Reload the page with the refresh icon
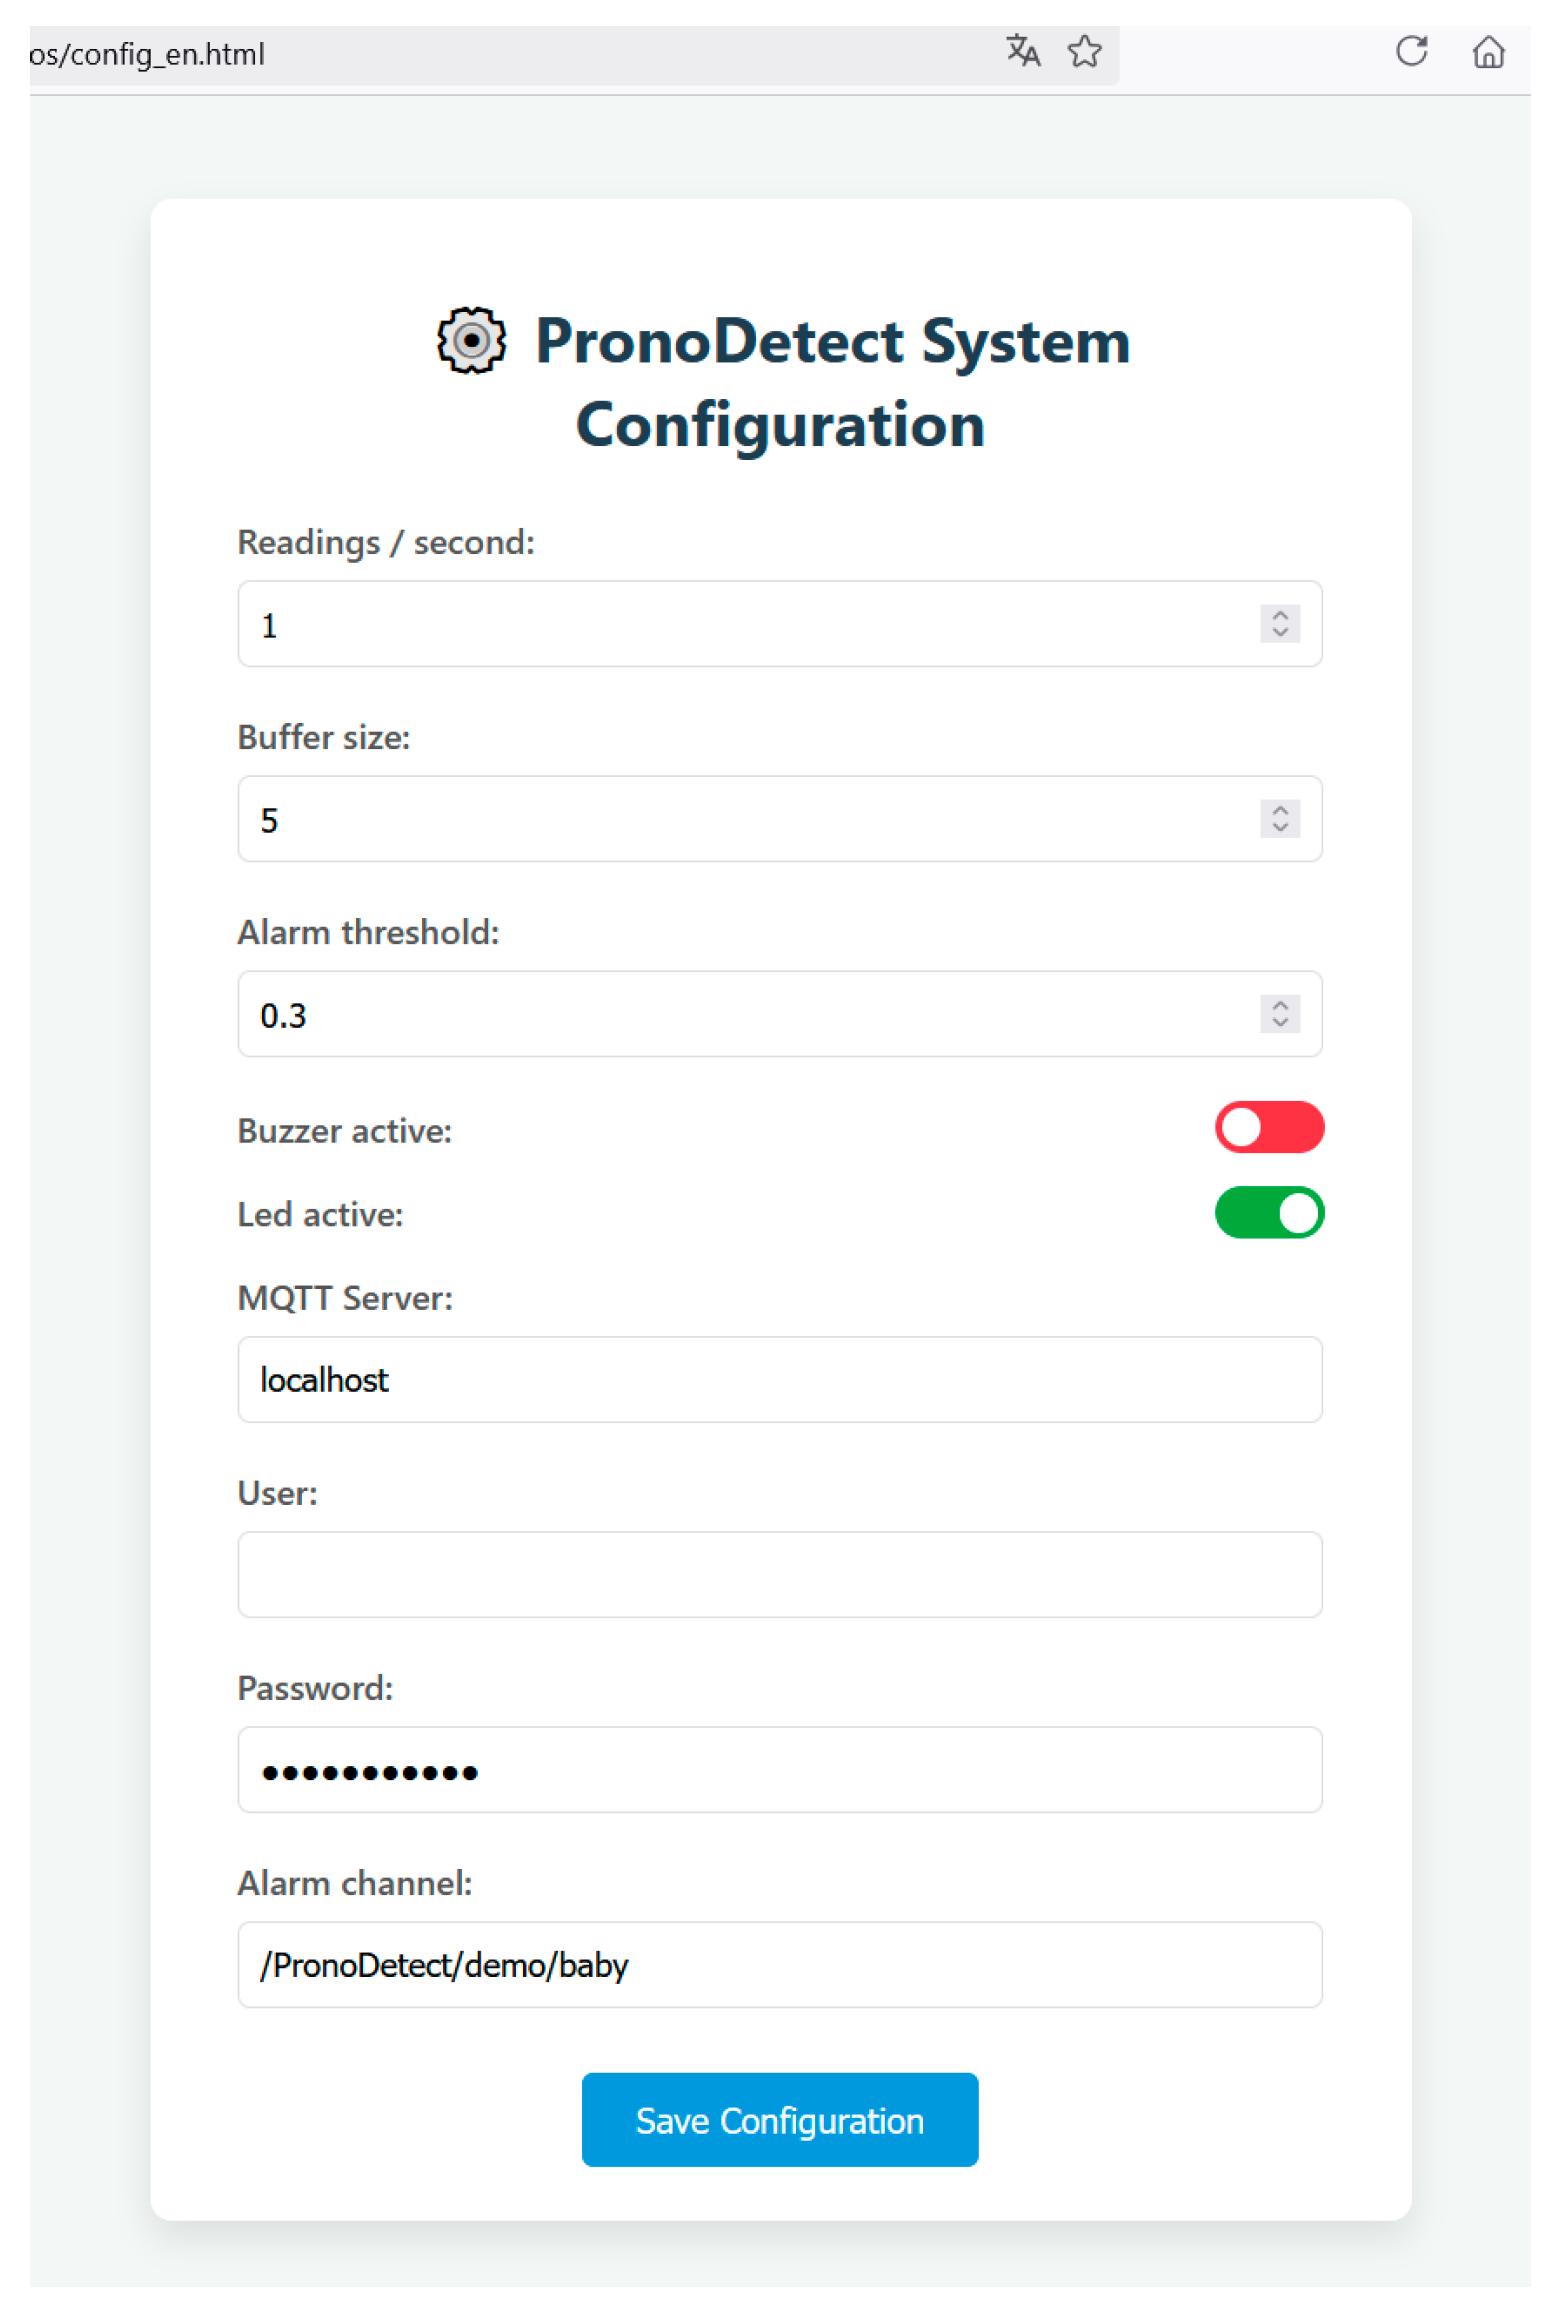The width and height of the screenshot is (1560, 2317). click(x=1410, y=51)
